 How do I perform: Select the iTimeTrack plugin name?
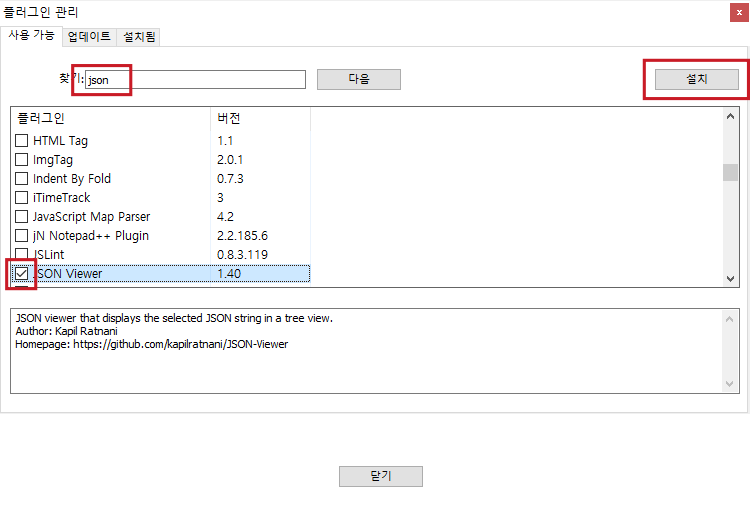[61, 197]
